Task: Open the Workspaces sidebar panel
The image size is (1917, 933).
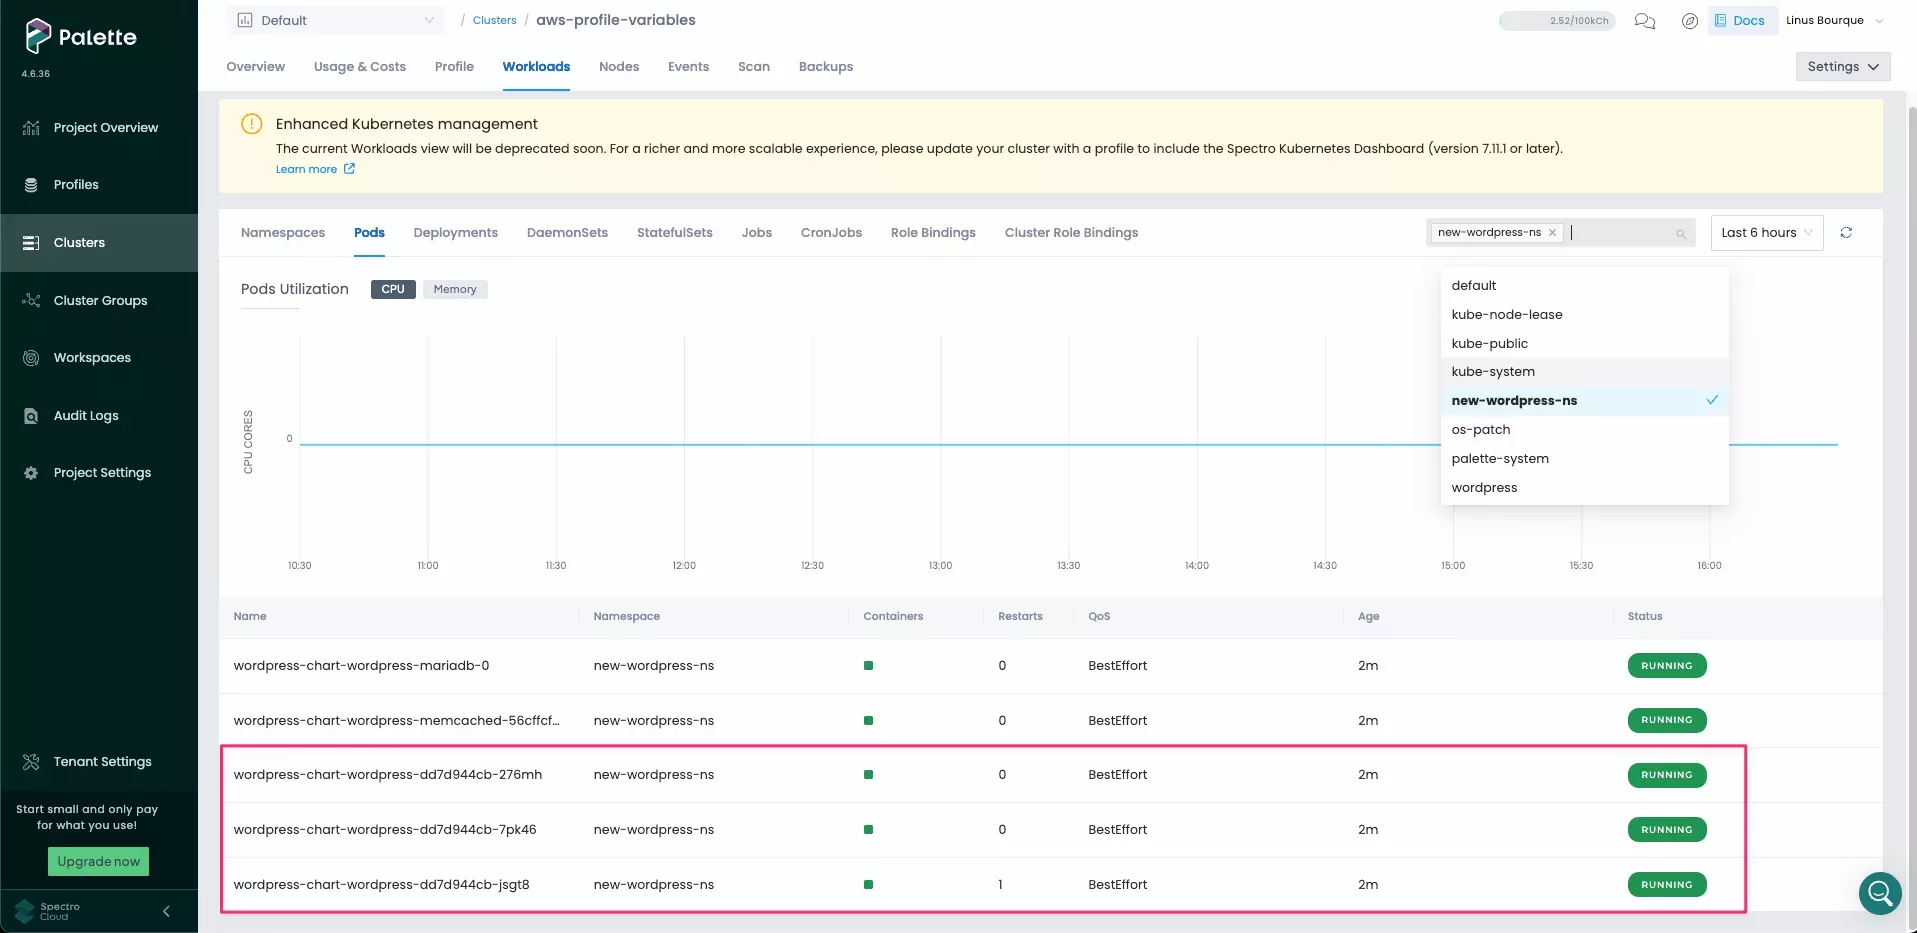Action: click(x=92, y=357)
